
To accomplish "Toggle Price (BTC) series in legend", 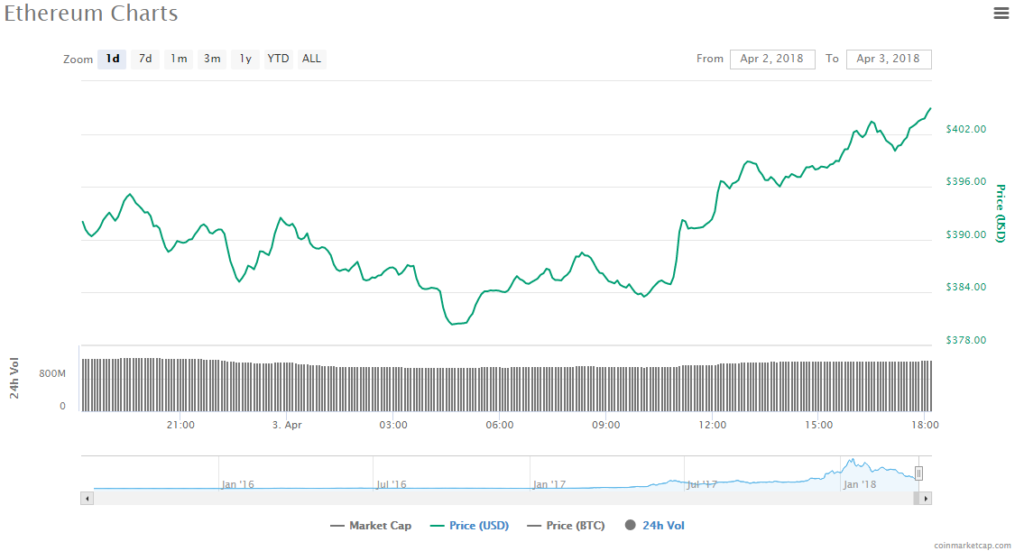I will pos(568,525).
